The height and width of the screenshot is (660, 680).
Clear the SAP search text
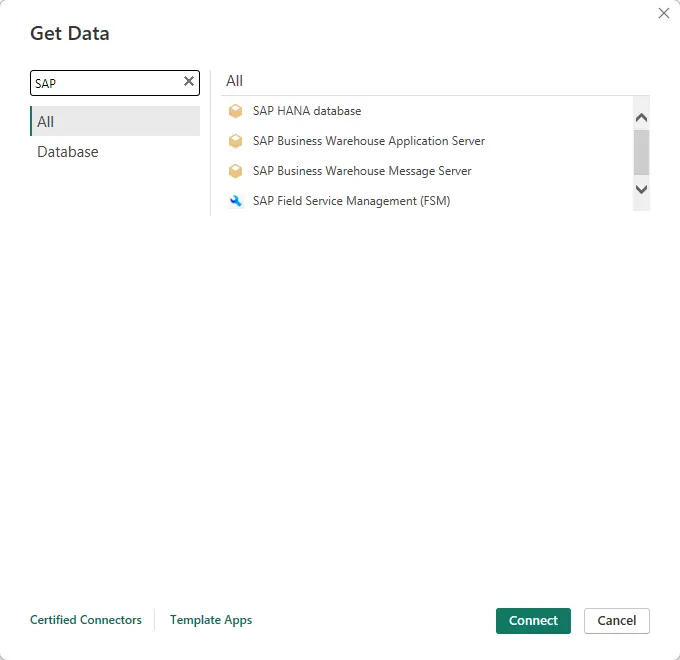pyautogui.click(x=189, y=81)
